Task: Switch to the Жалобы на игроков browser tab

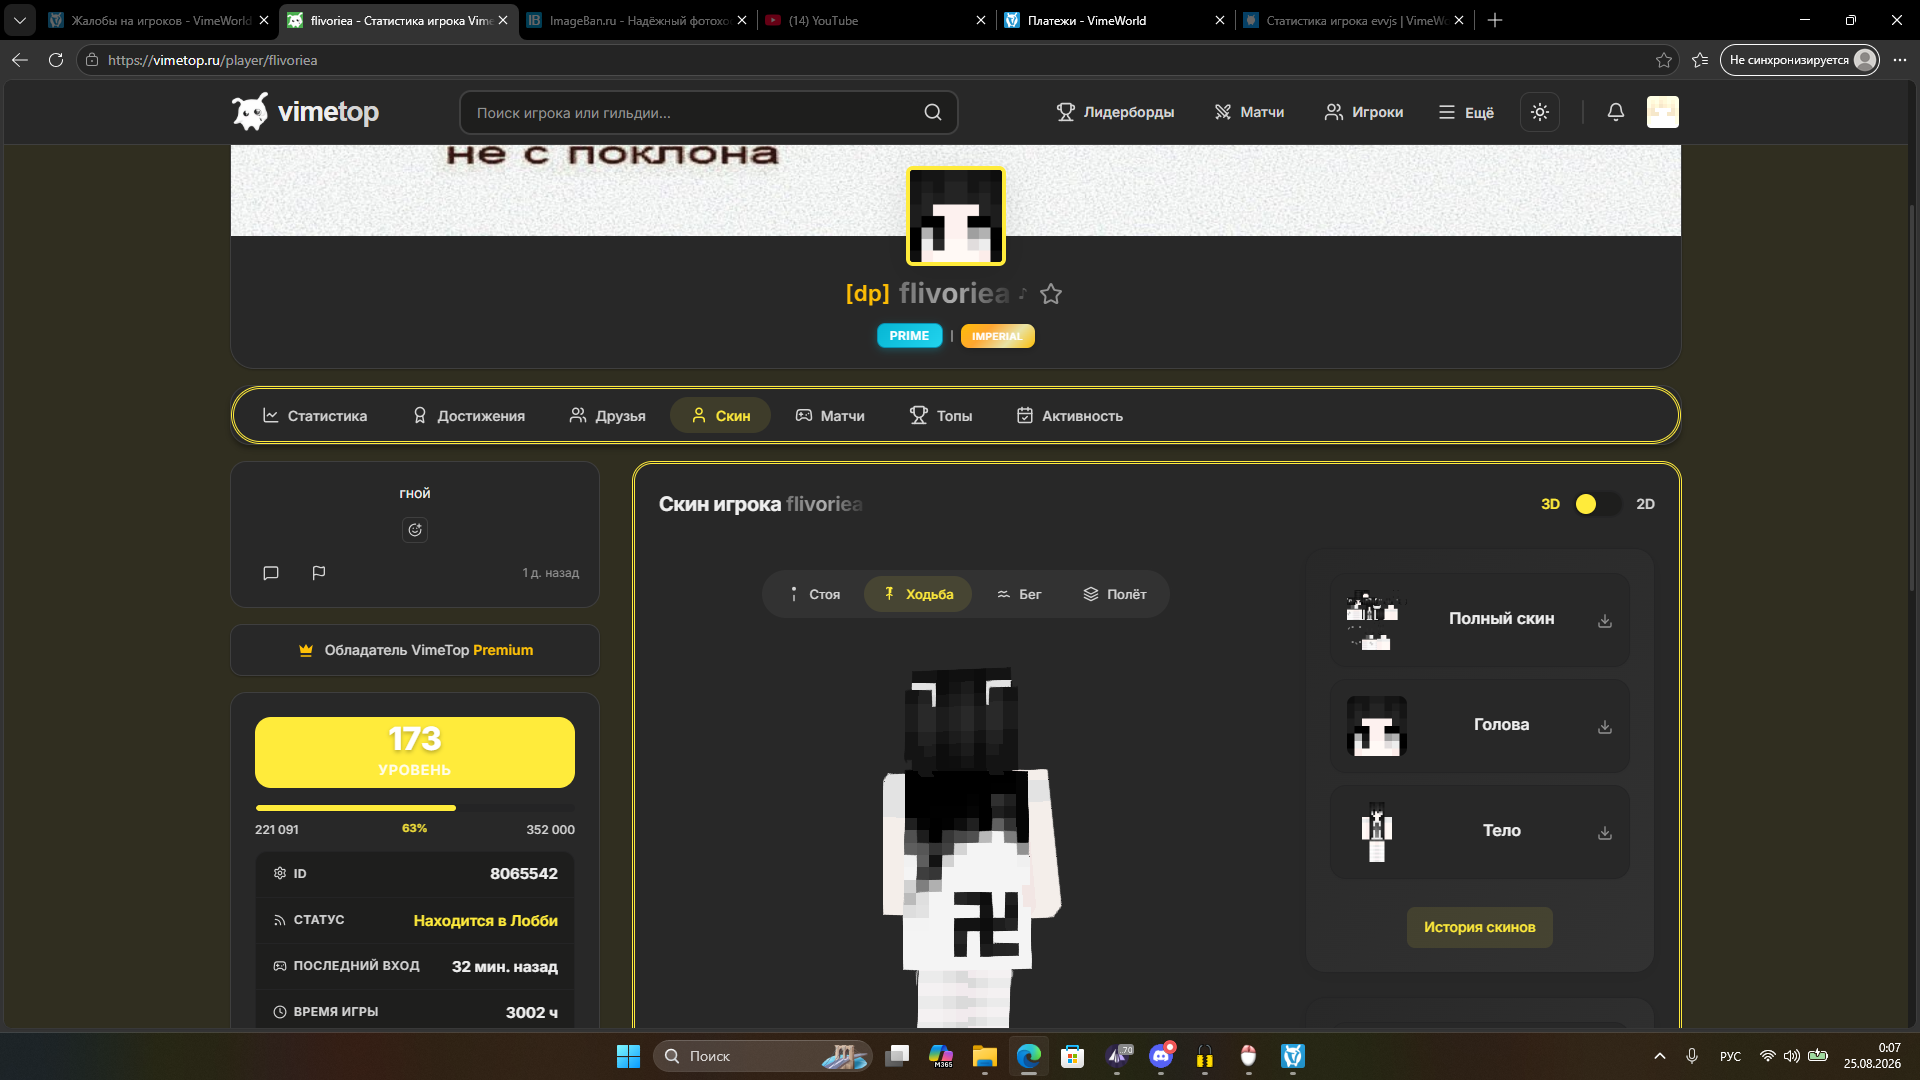Action: pos(160,20)
